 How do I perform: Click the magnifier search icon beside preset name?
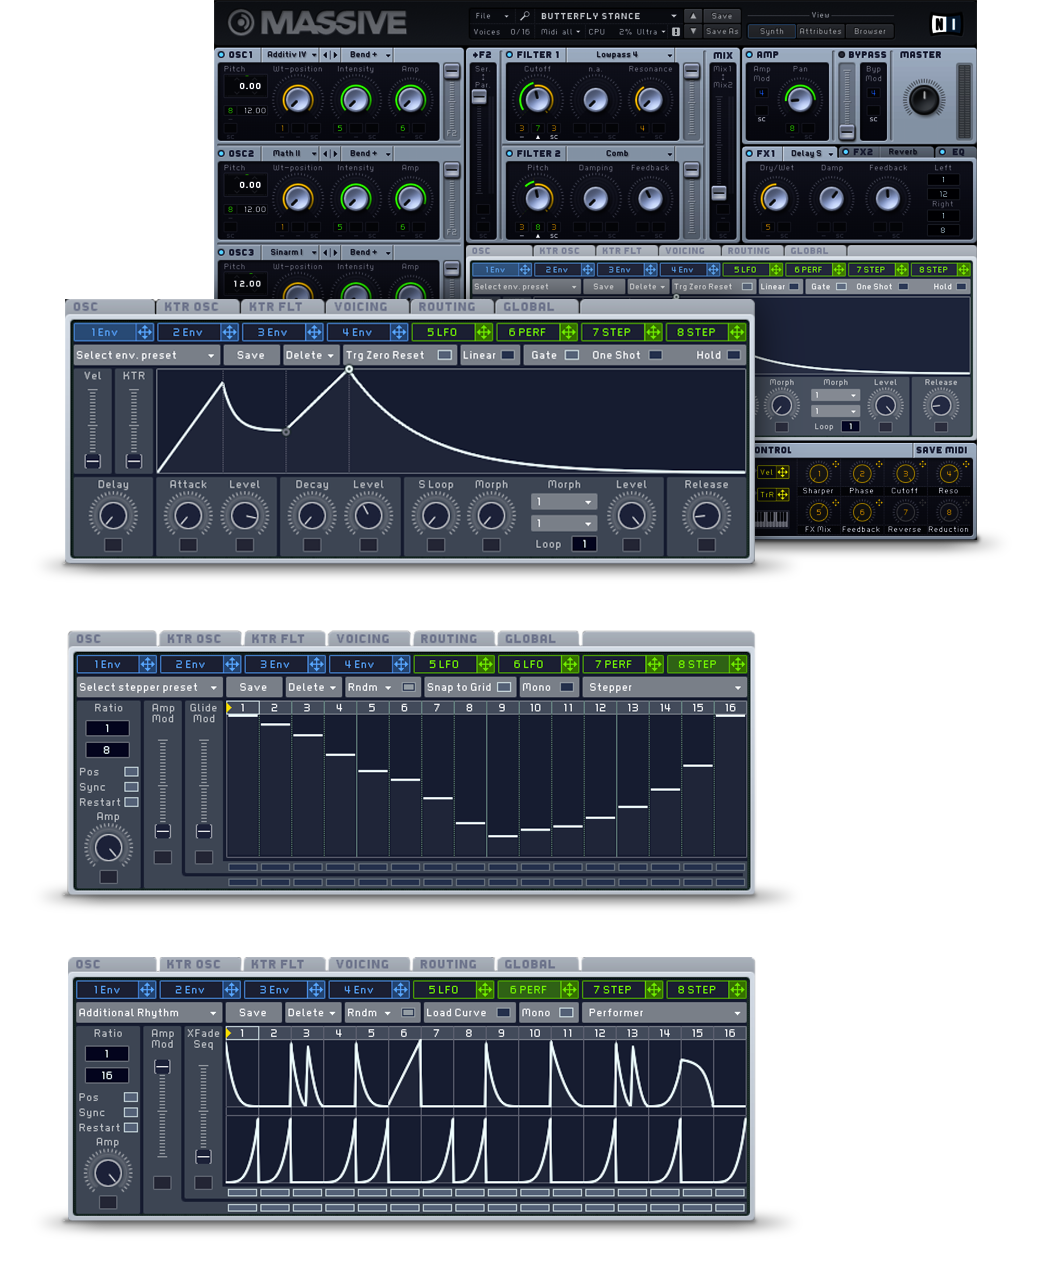click(x=525, y=16)
